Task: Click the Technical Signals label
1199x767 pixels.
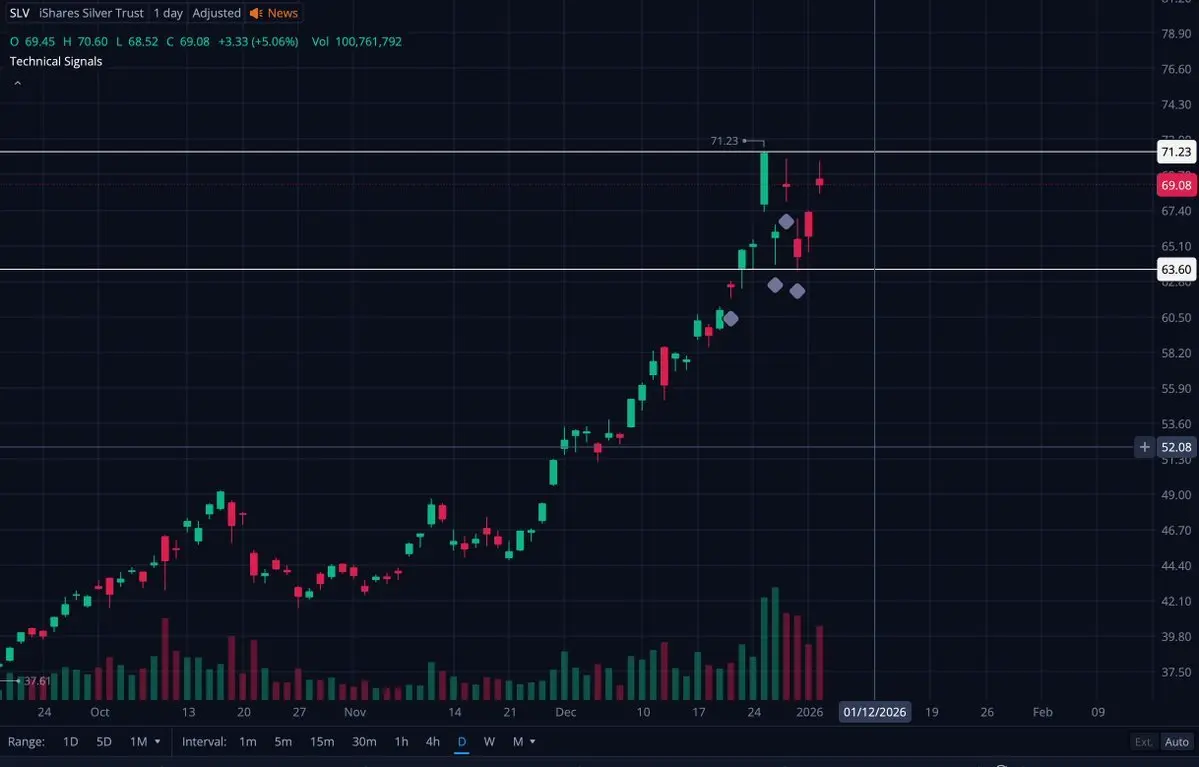Action: pos(56,61)
